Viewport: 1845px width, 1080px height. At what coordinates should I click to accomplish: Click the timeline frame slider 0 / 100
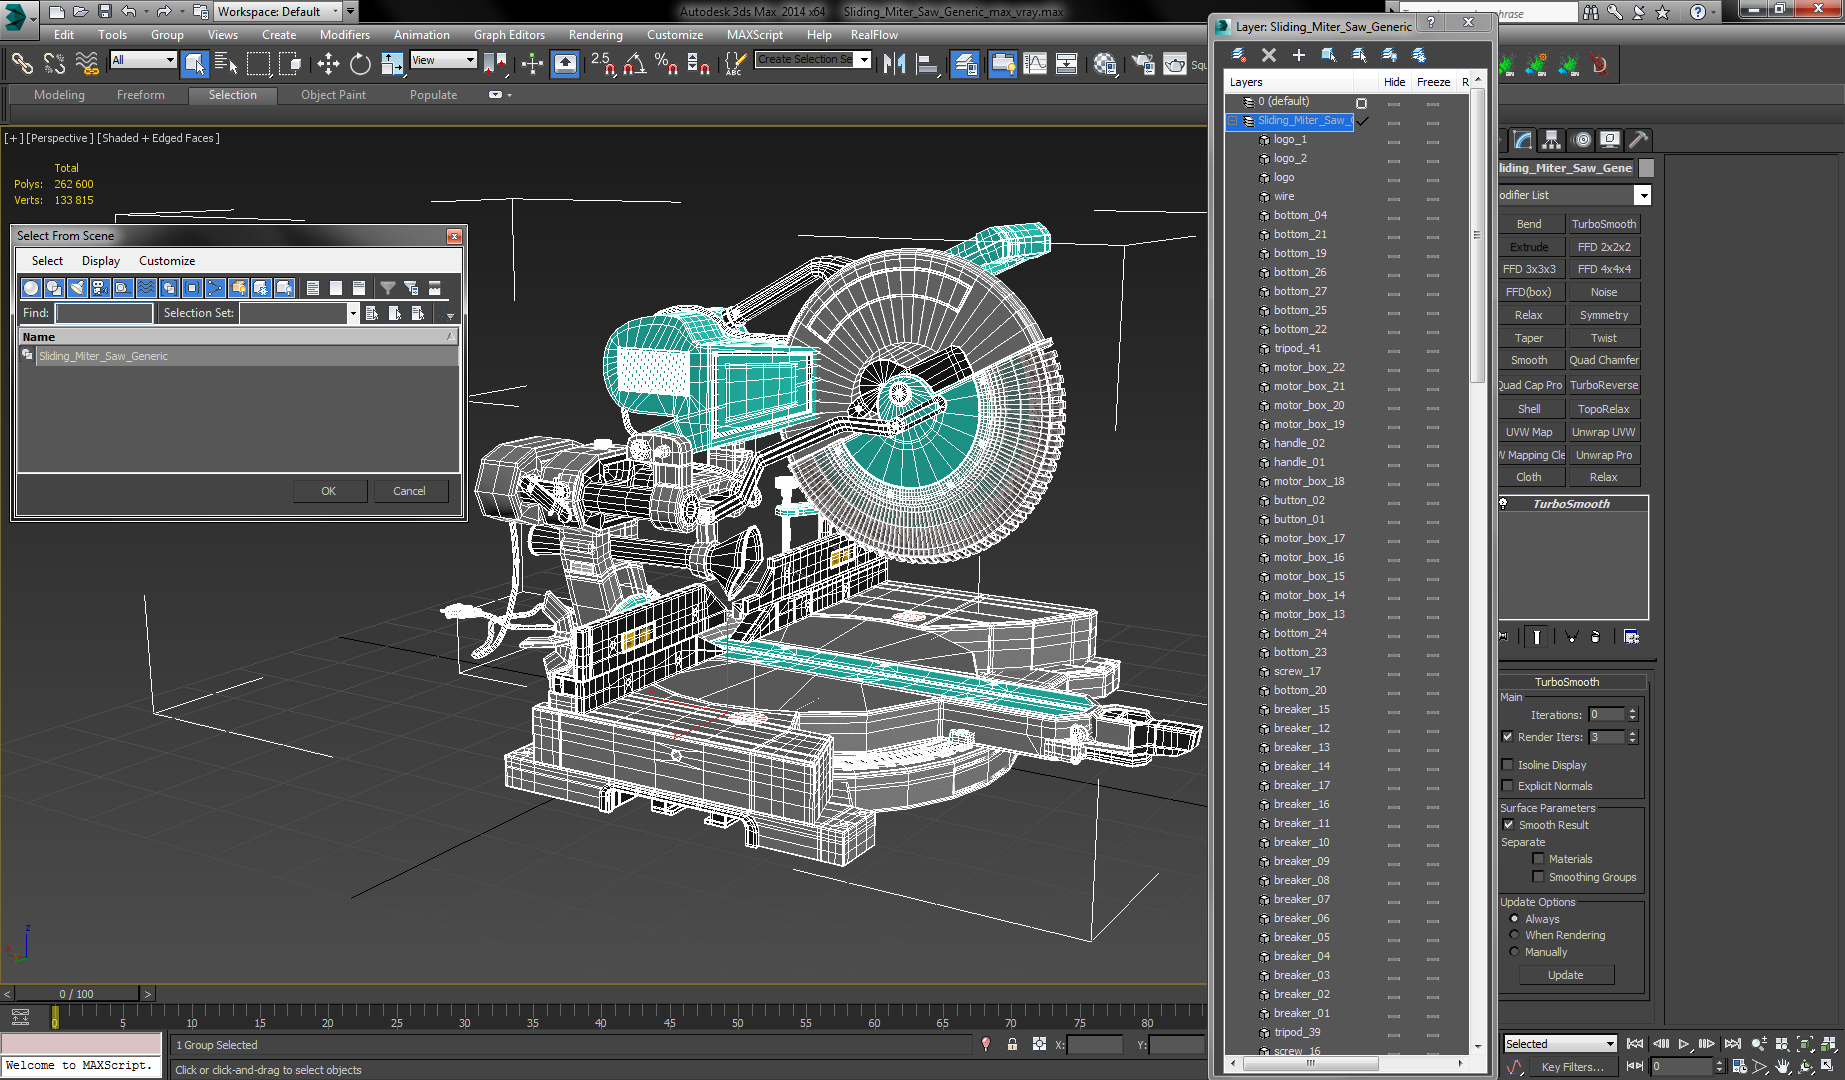coord(76,994)
